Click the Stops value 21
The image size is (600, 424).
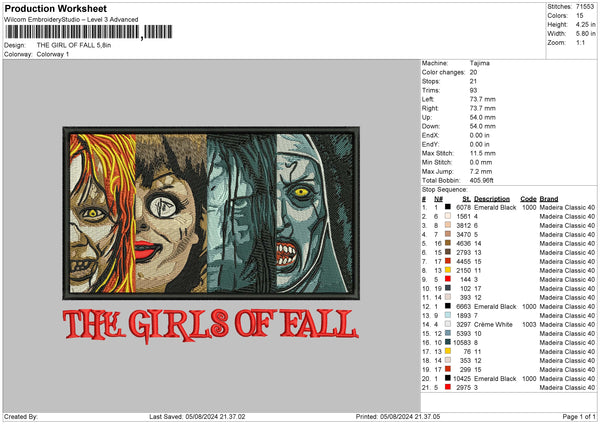[x=473, y=81]
